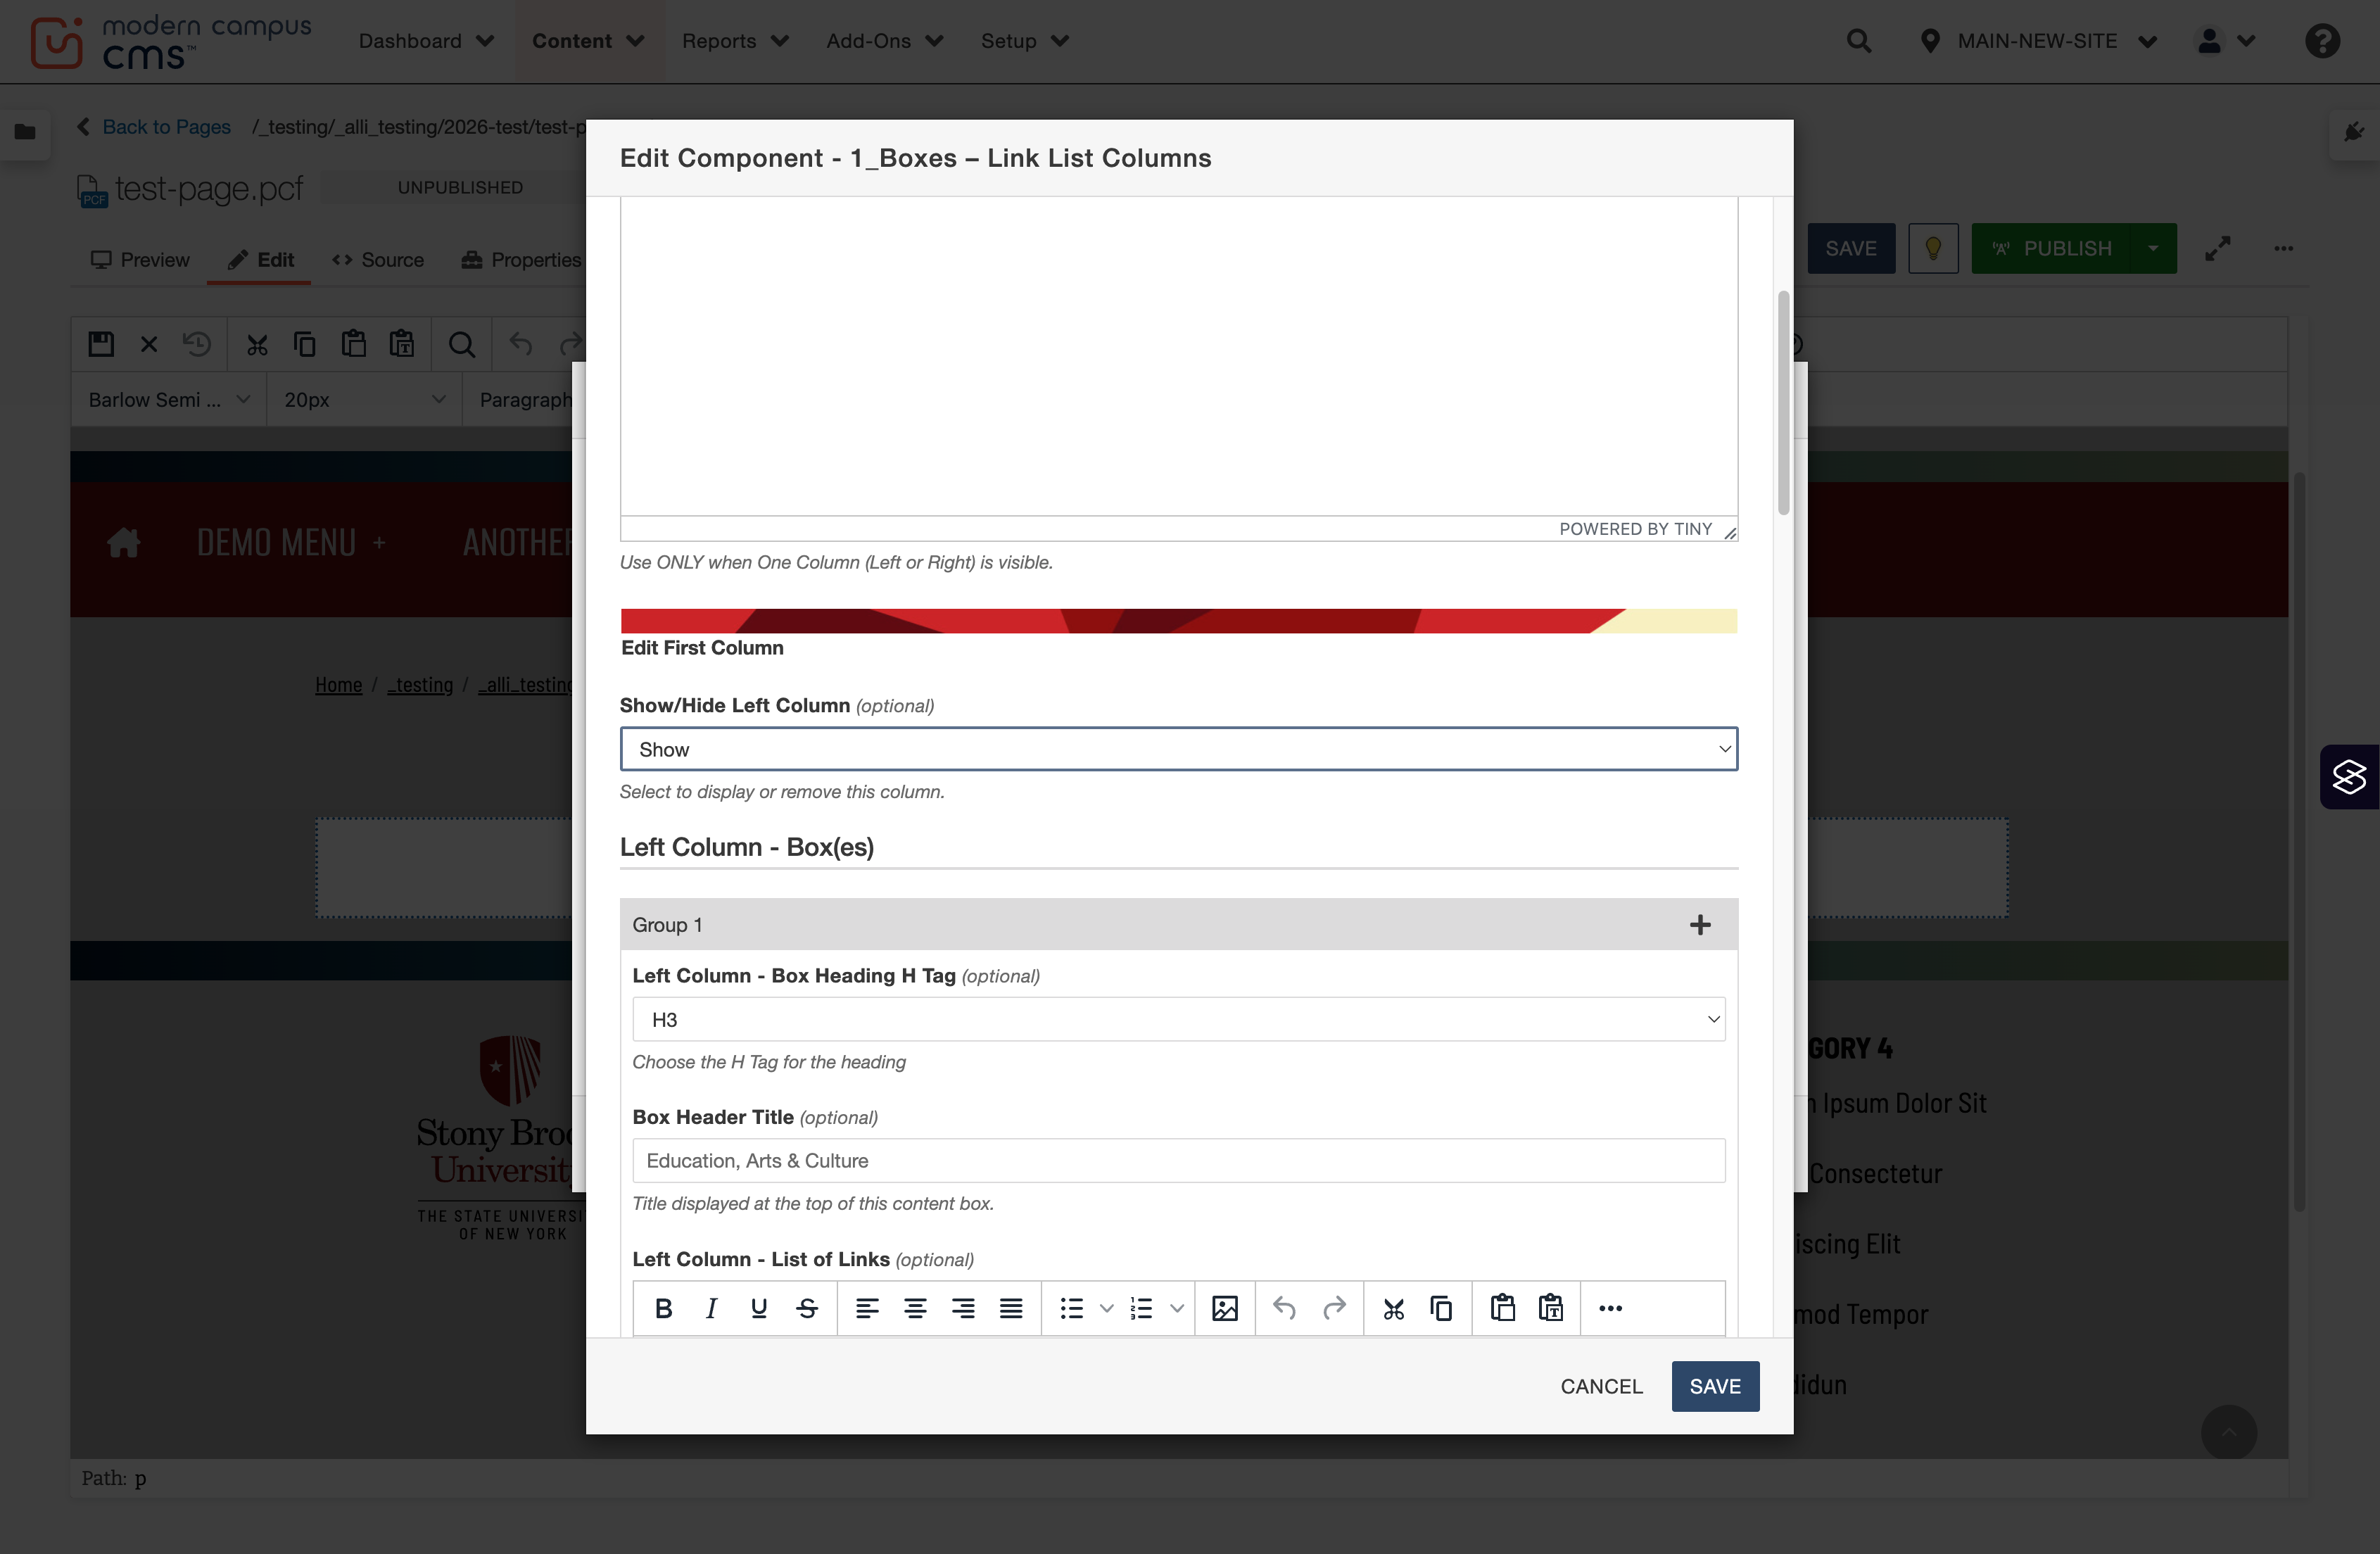Open the user account menu
This screenshot has width=2380, height=1554.
(x=2225, y=41)
